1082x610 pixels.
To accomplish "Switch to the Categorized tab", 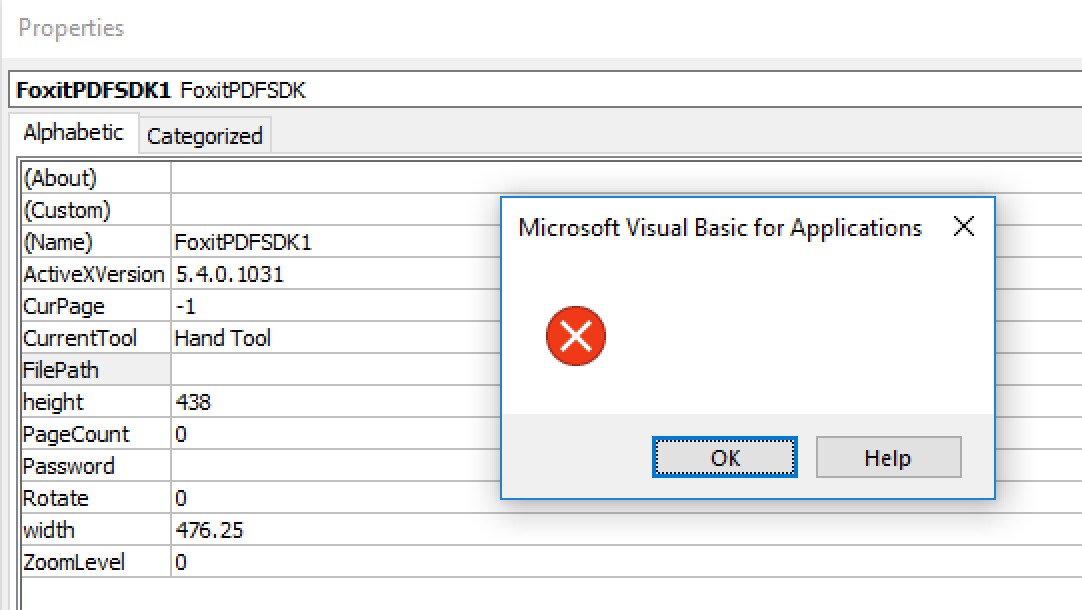I will pyautogui.click(x=204, y=136).
